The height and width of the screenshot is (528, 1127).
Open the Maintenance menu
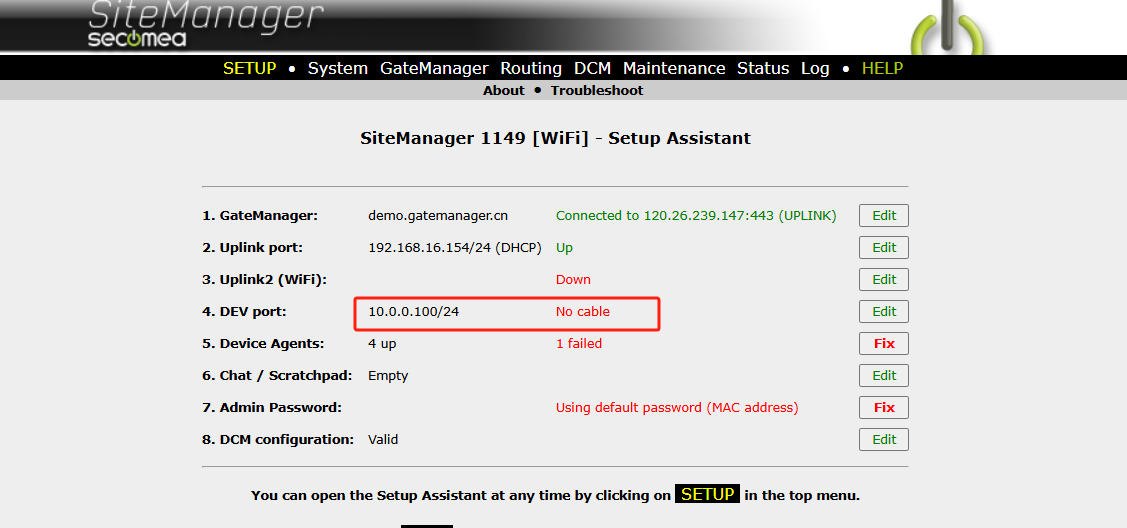coord(674,68)
